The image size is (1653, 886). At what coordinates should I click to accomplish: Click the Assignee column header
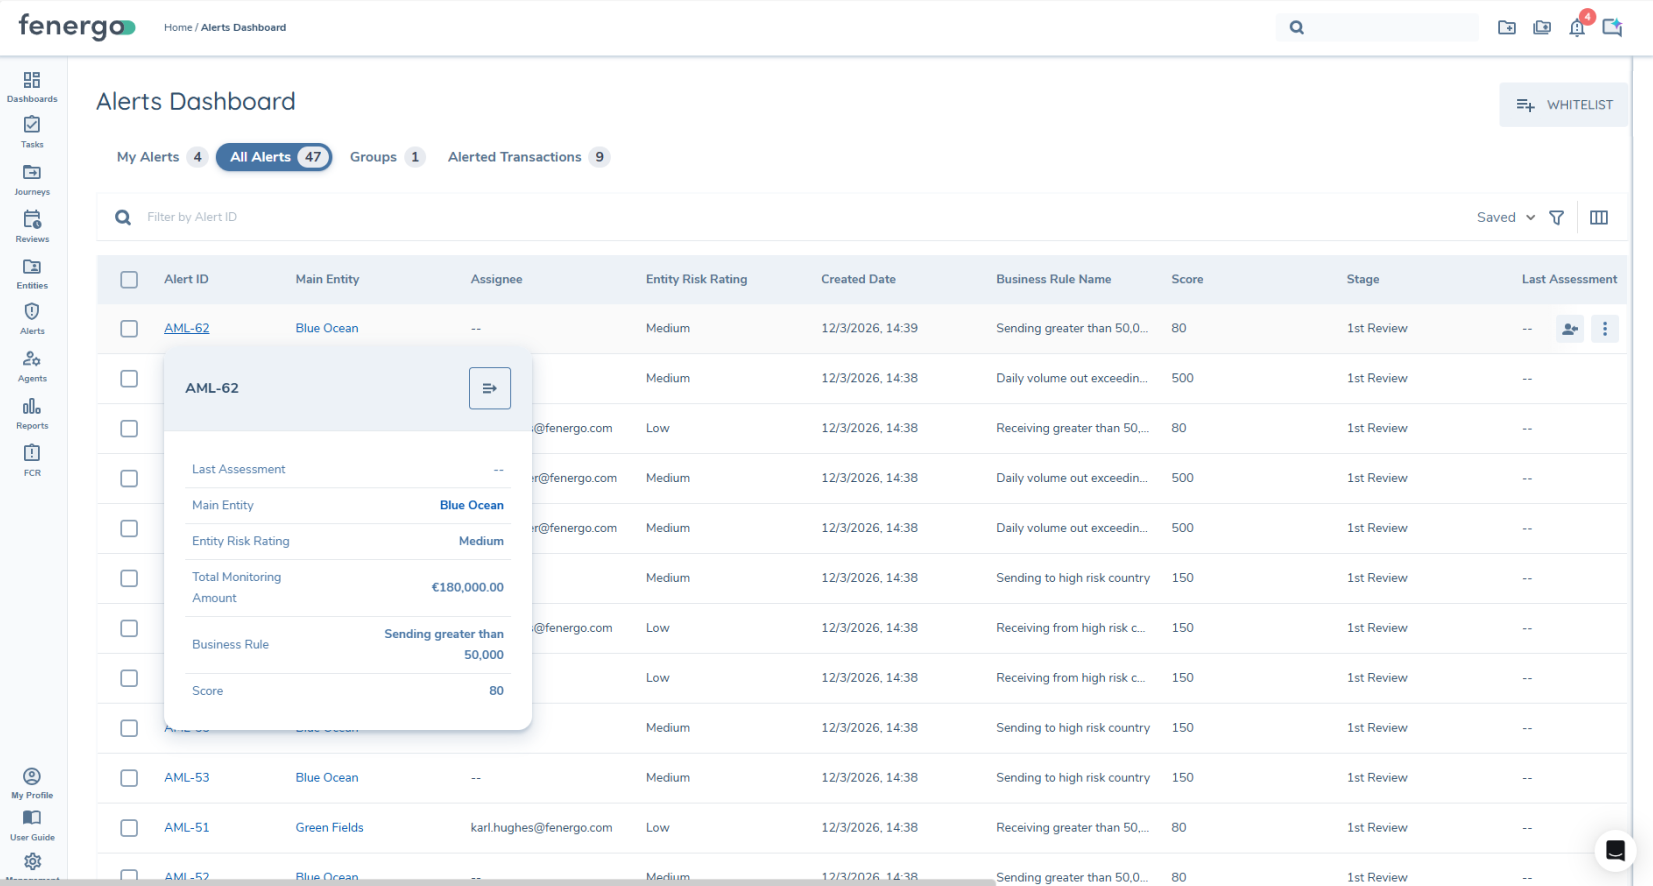pos(496,279)
